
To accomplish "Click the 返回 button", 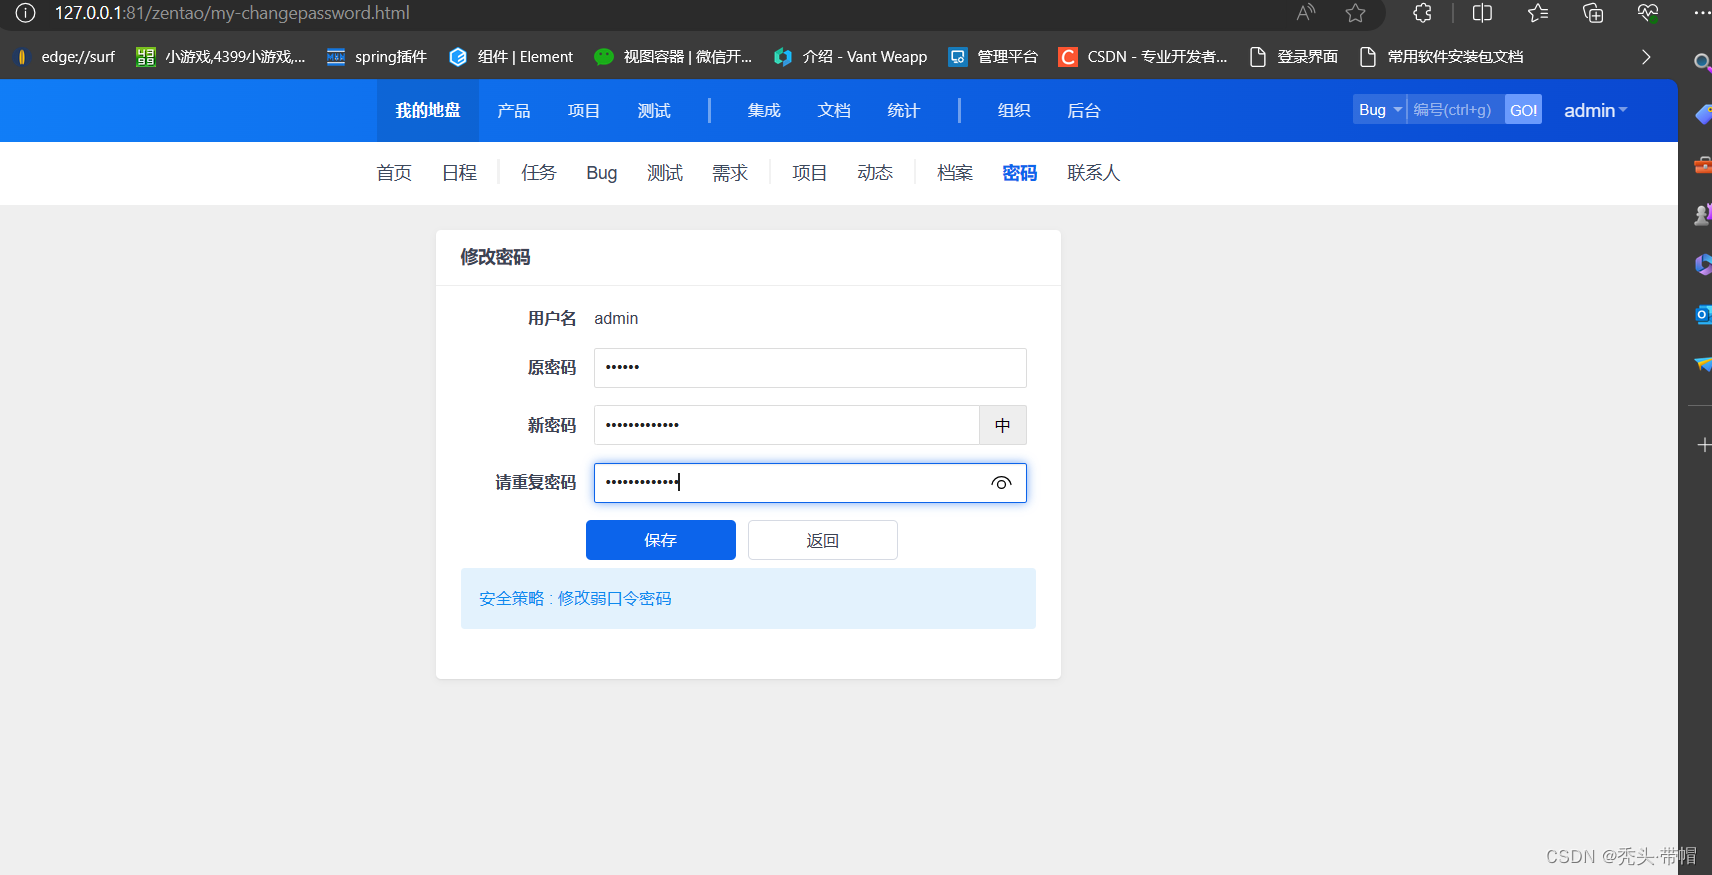I will coord(823,540).
